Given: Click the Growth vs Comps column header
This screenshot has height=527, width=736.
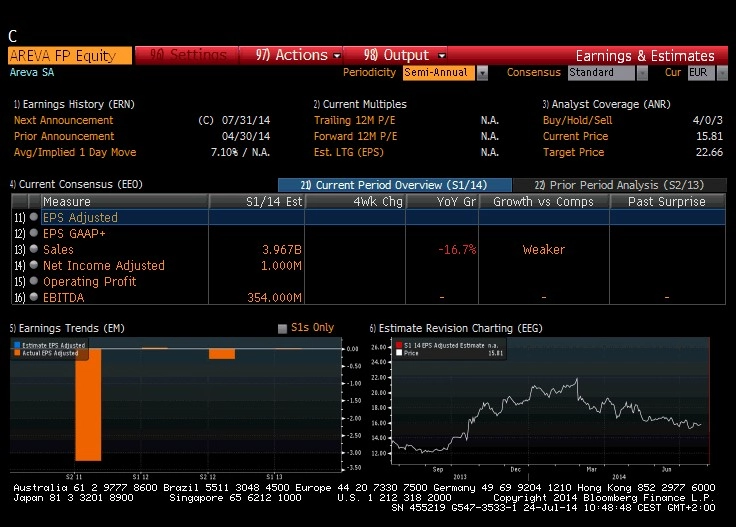Looking at the screenshot, I should (x=544, y=202).
